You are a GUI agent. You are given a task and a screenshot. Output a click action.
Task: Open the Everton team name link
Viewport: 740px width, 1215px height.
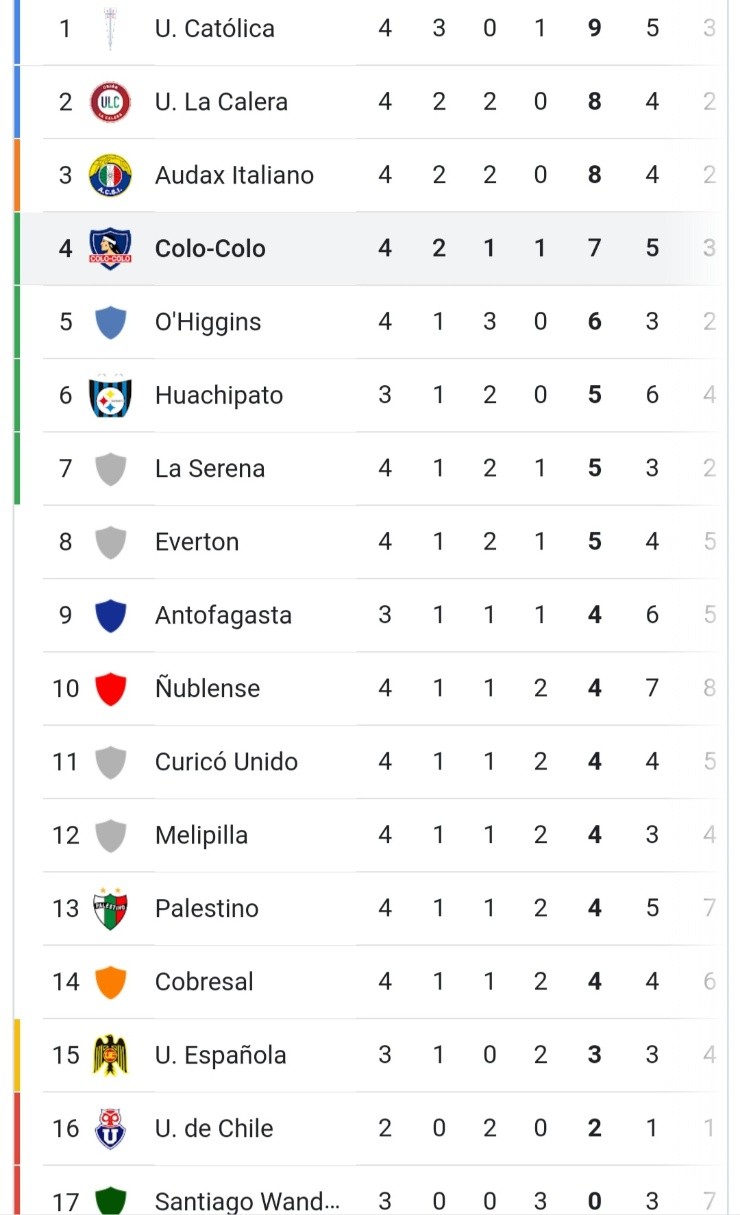197,542
